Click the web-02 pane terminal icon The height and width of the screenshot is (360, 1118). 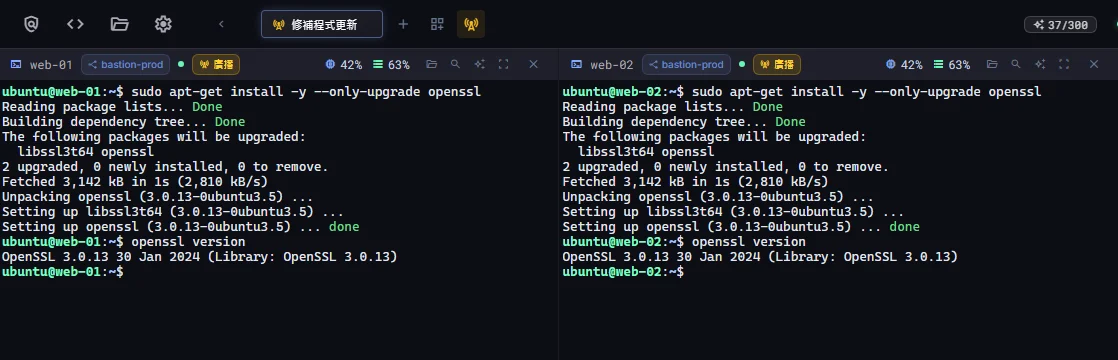(x=576, y=65)
